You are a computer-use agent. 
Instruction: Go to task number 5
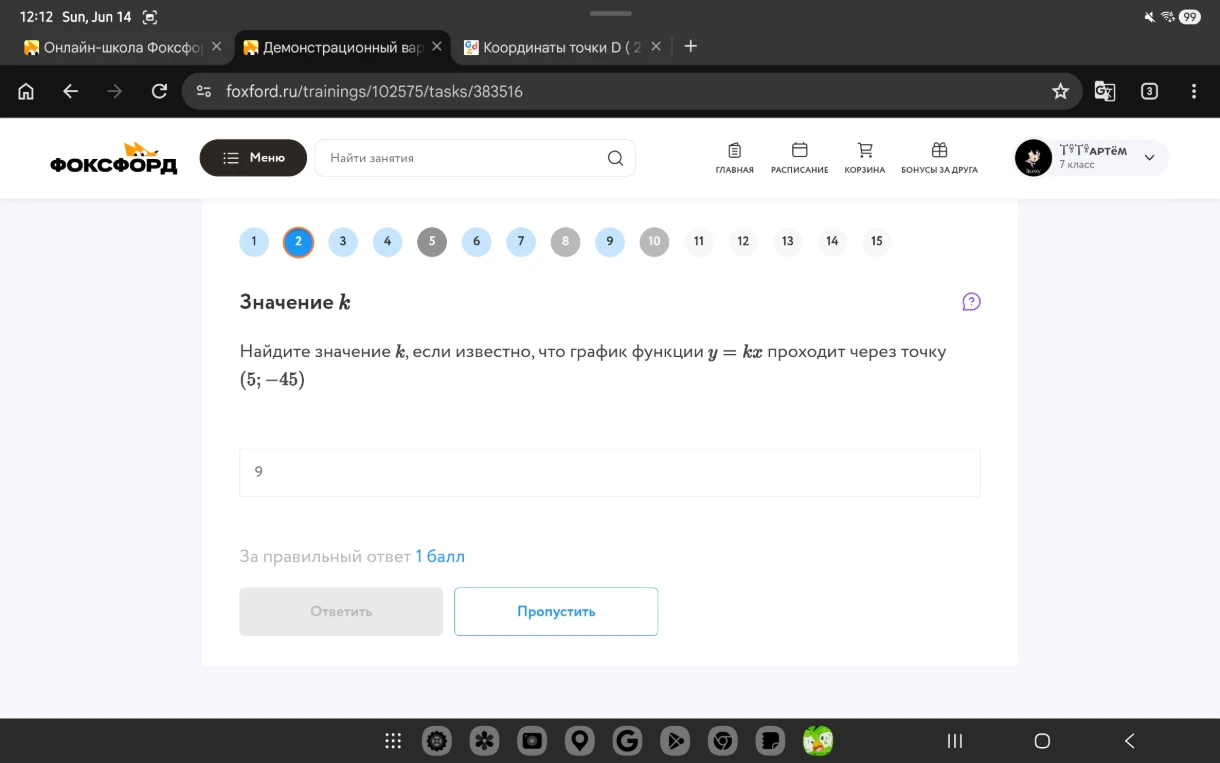432,241
